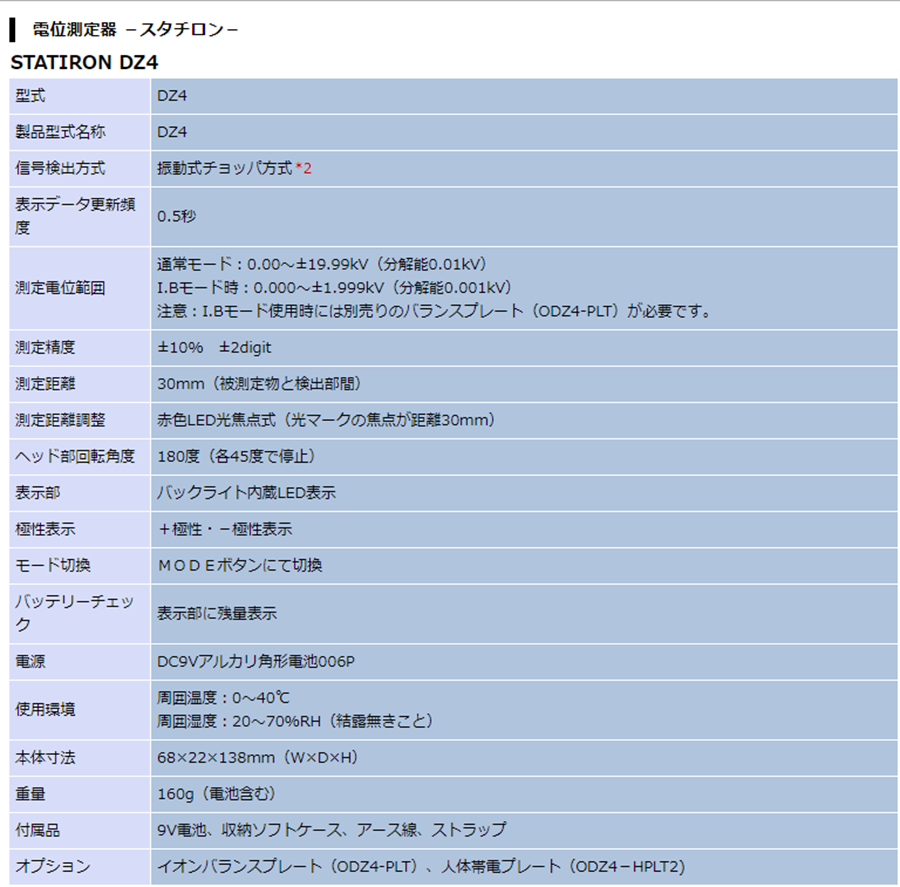Select the 'STATIRON DZ4' title

coord(84,62)
